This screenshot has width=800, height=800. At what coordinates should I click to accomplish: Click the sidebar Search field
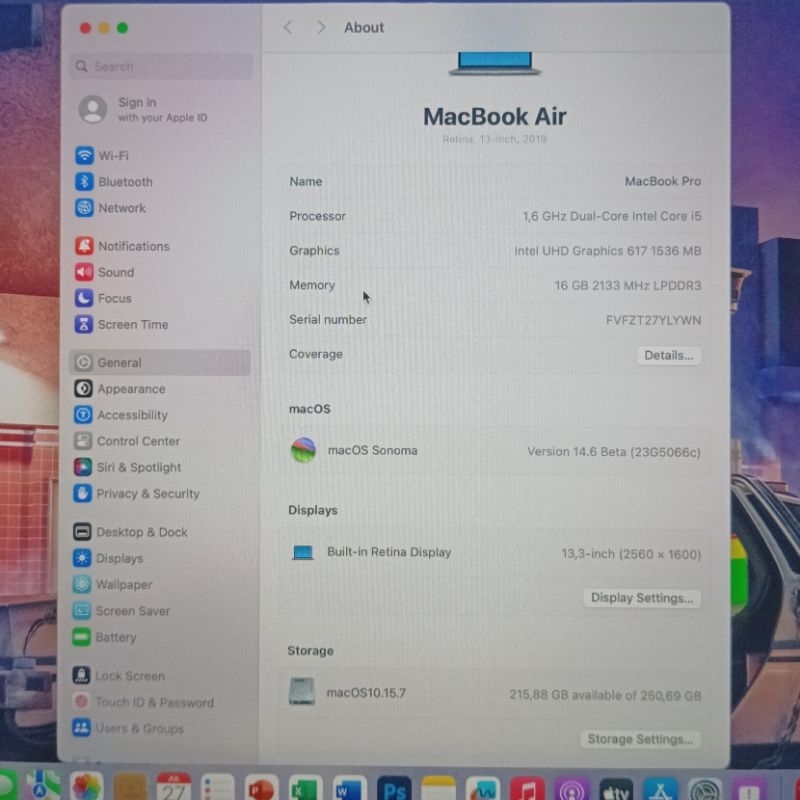(x=160, y=67)
